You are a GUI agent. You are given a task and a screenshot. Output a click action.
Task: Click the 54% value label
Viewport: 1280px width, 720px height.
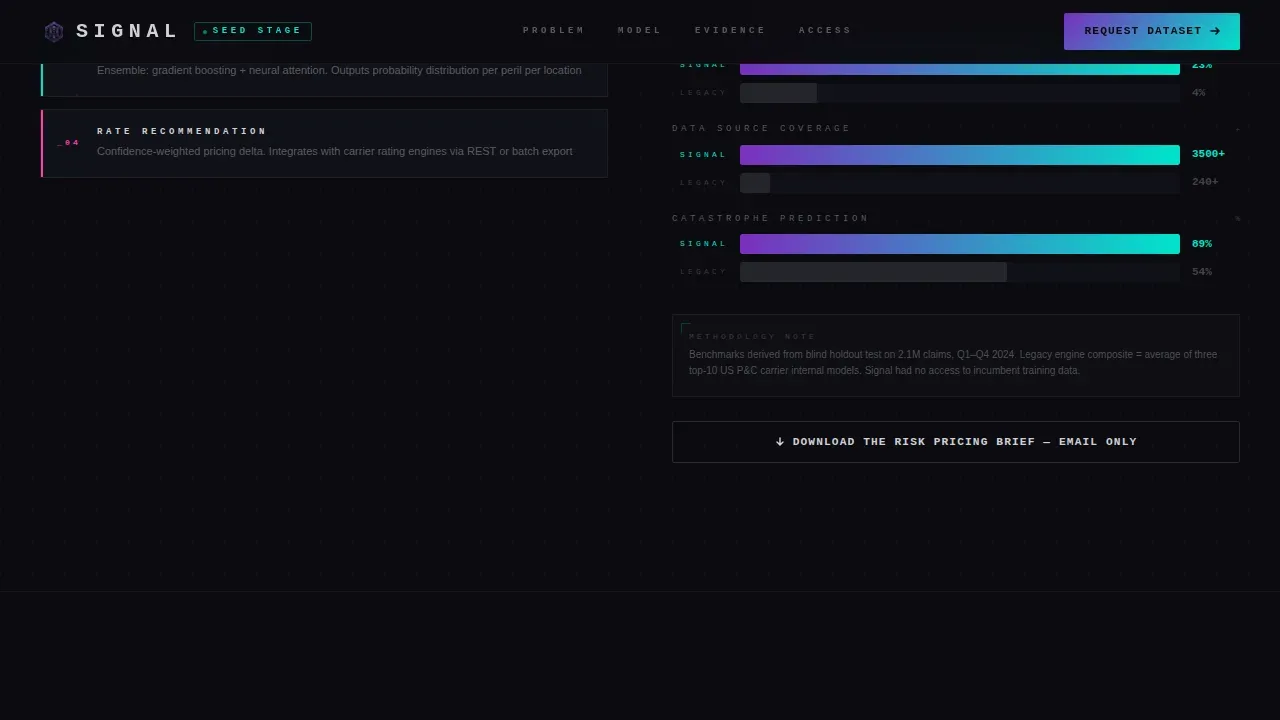pos(1202,272)
